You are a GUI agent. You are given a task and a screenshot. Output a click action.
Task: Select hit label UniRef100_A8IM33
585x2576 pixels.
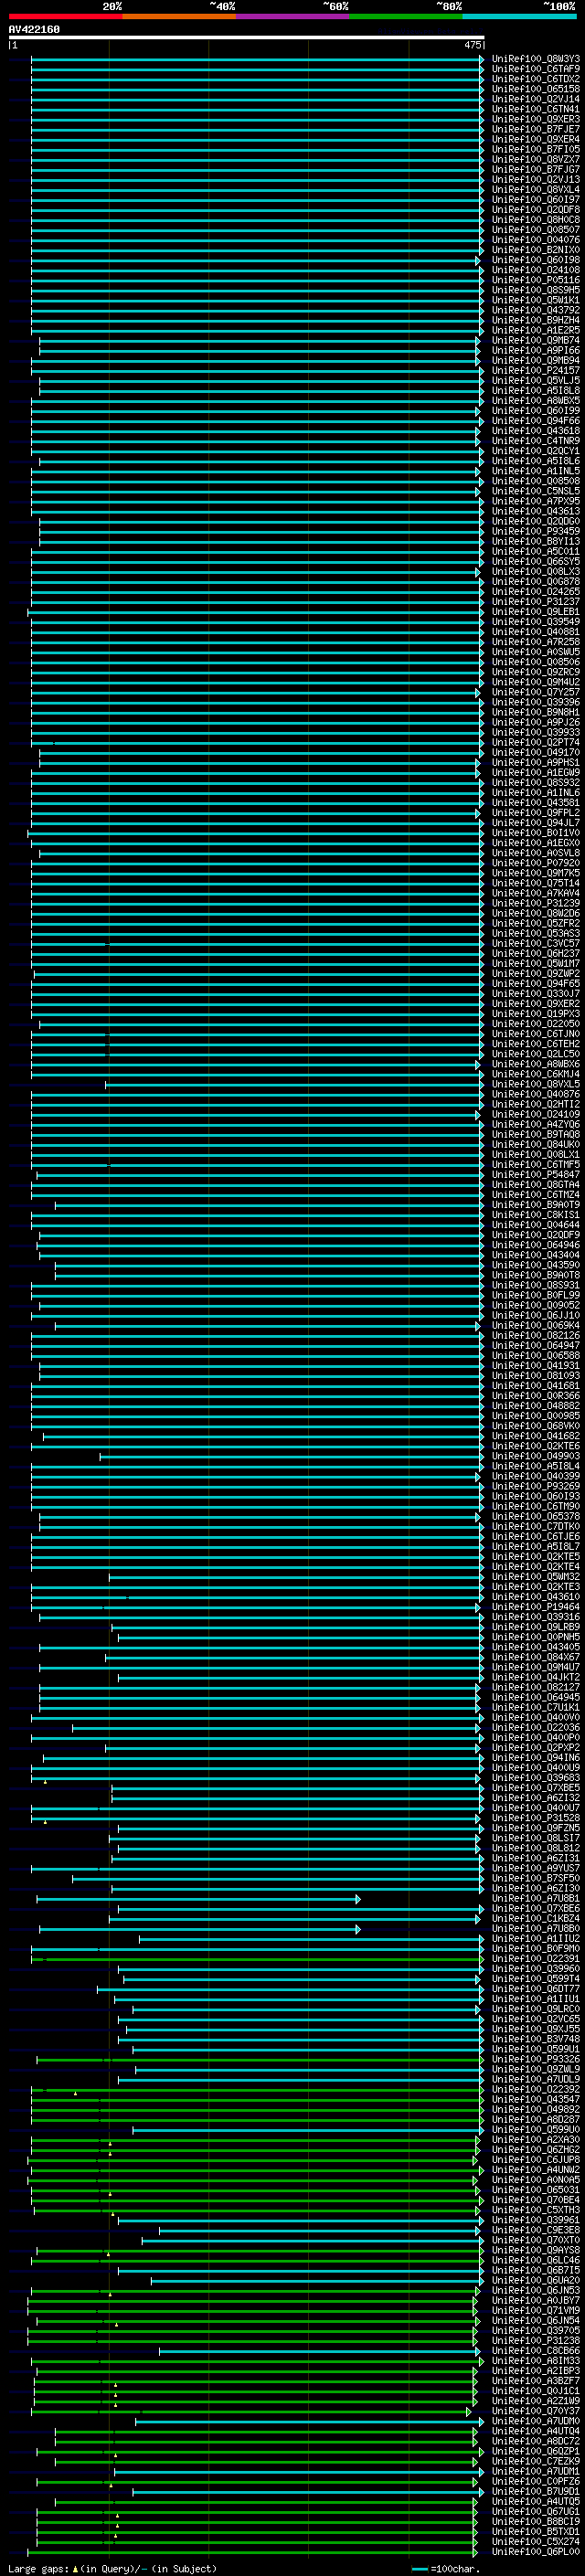point(536,2361)
